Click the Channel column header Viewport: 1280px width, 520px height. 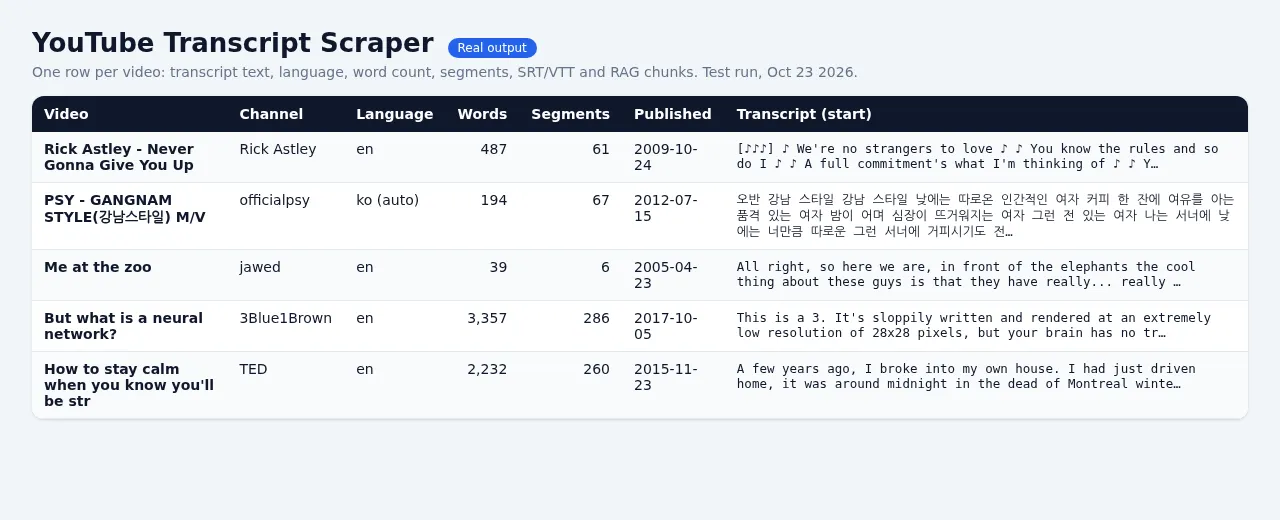[x=271, y=114]
